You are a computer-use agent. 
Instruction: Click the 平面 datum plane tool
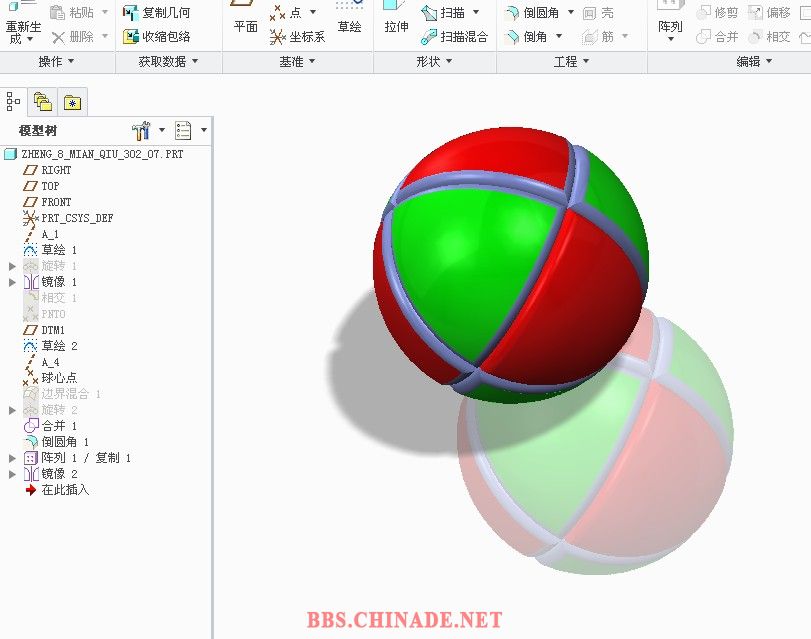245,17
